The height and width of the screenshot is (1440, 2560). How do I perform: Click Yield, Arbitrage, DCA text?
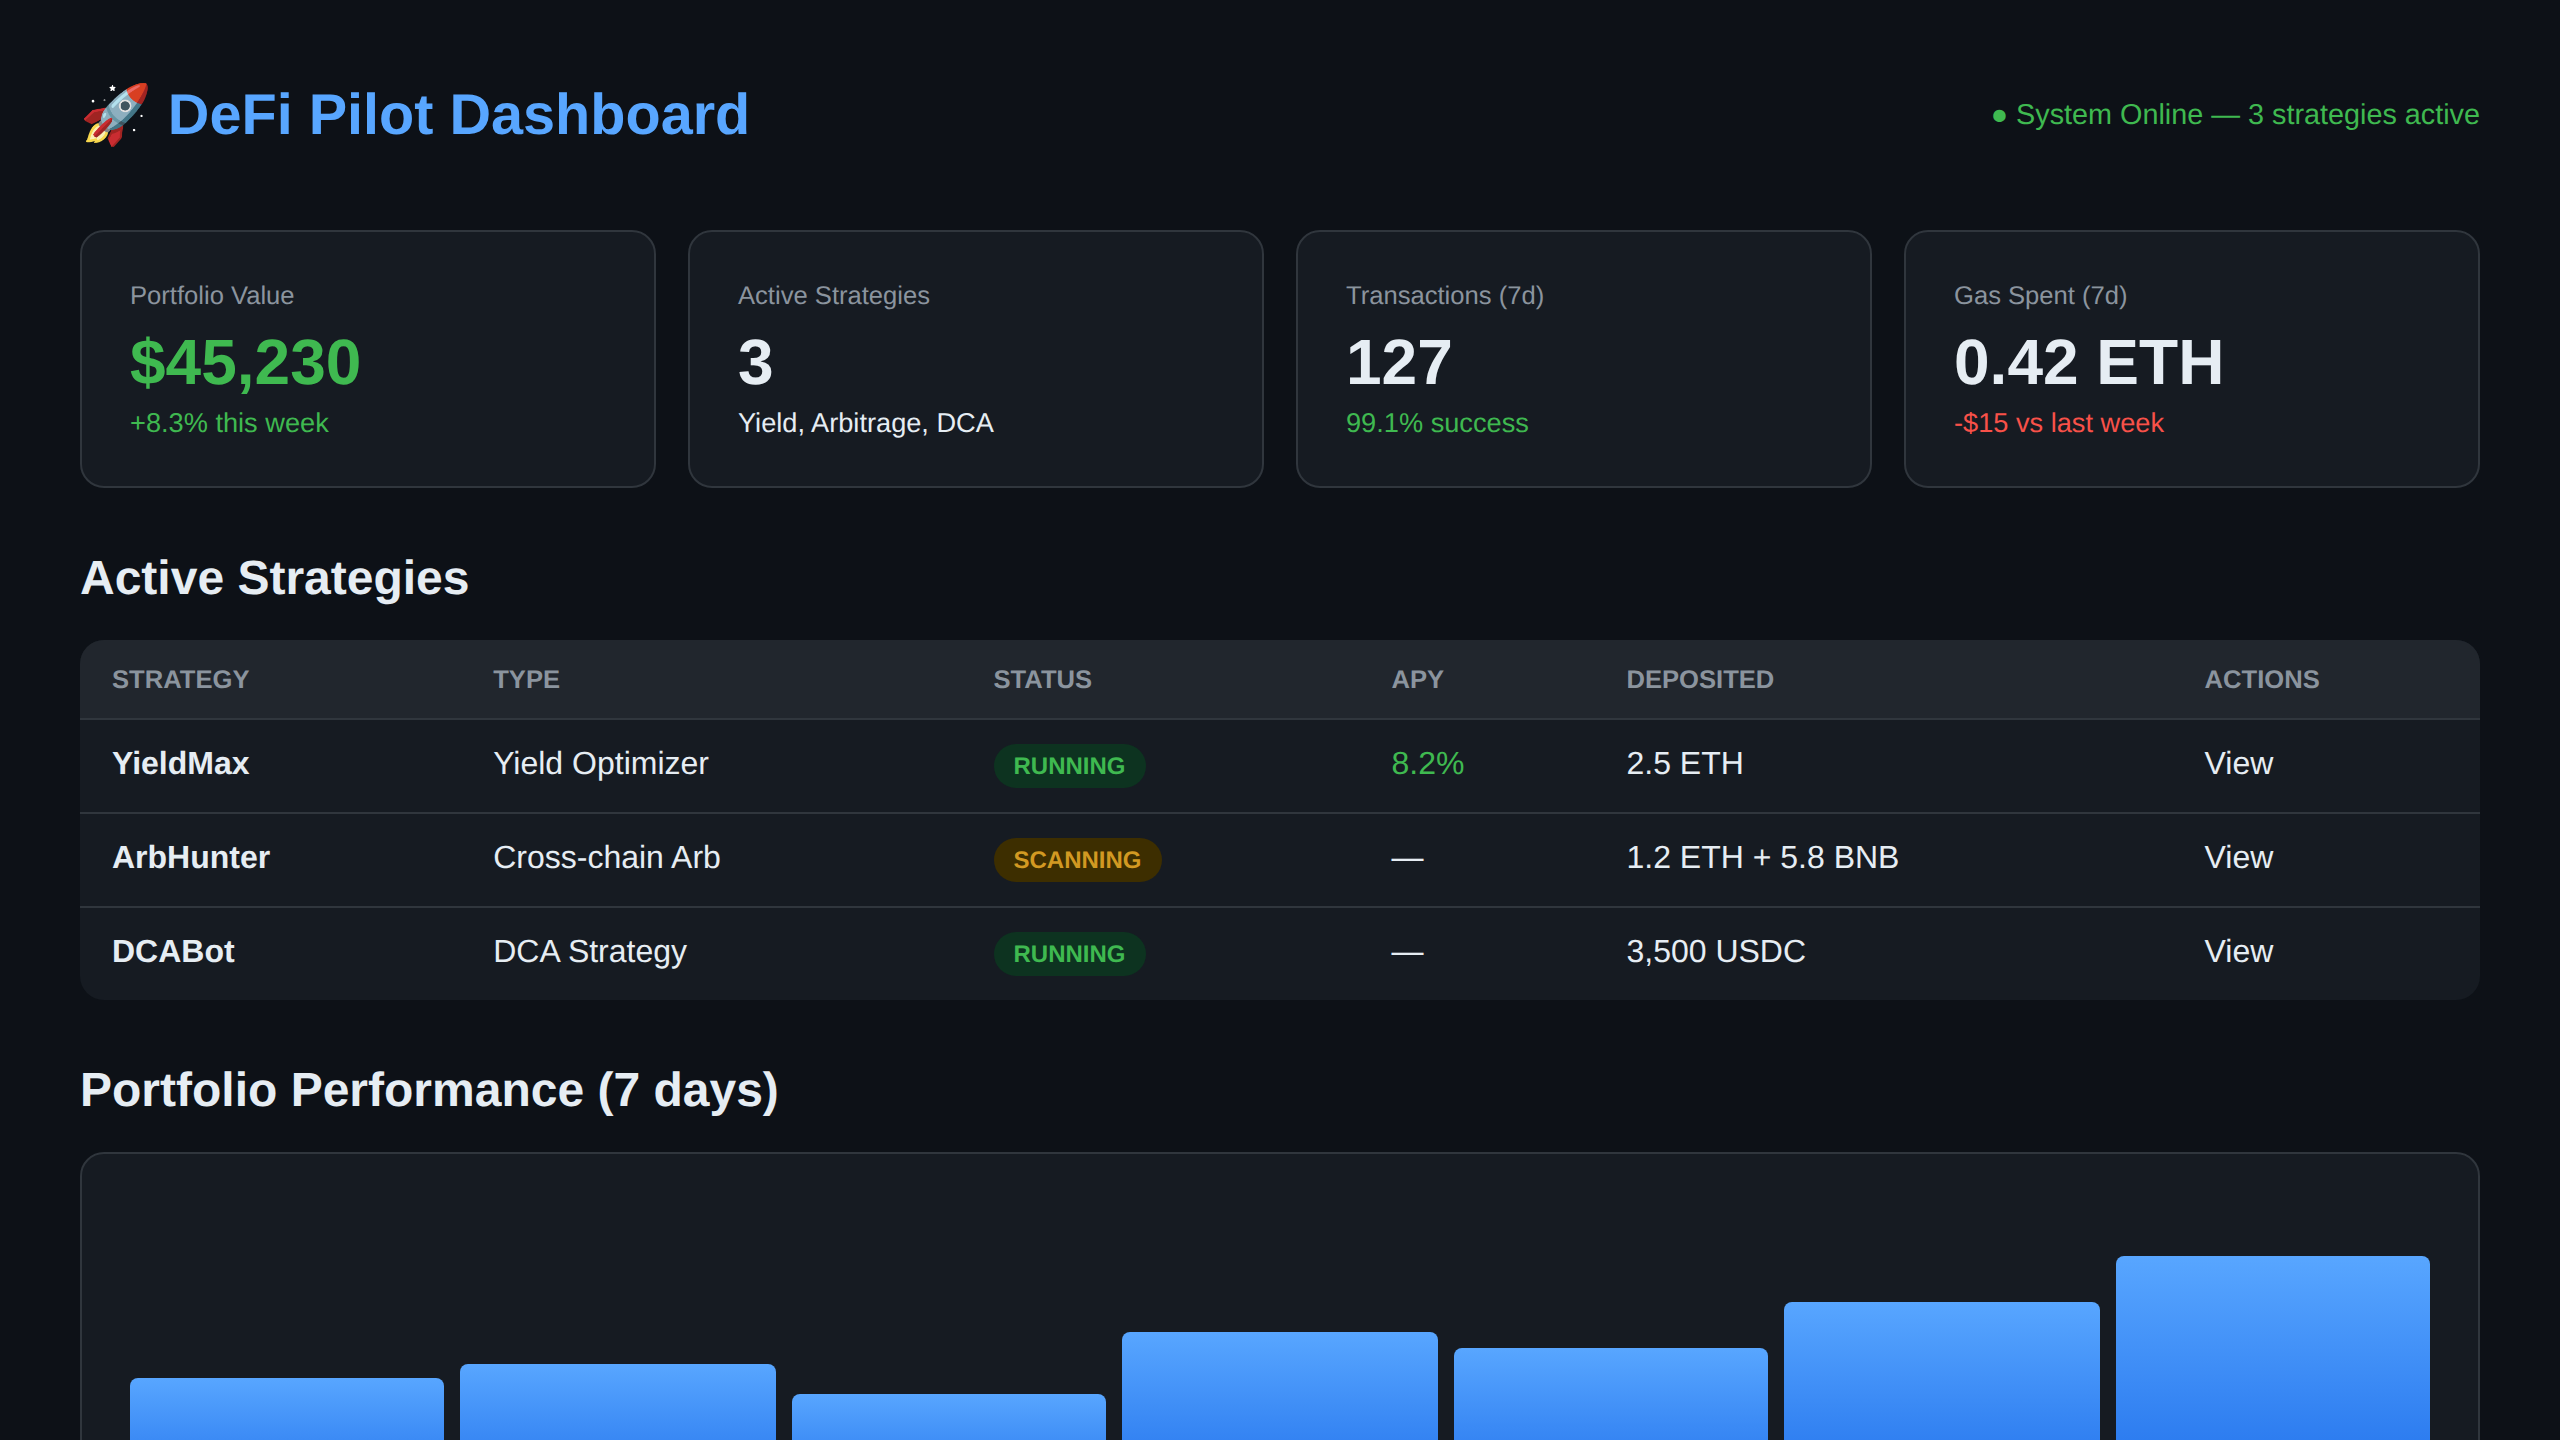tap(866, 423)
